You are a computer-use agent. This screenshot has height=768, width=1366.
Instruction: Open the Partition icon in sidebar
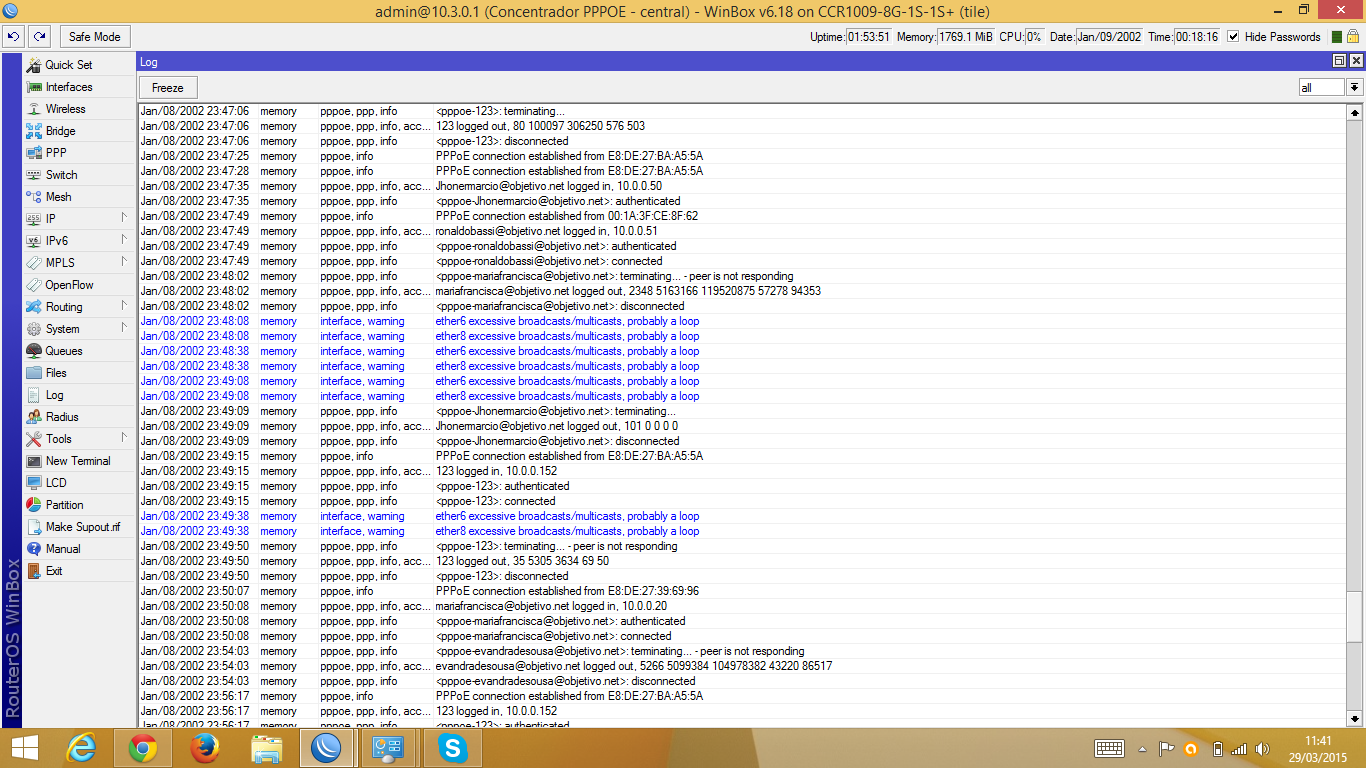tap(35, 505)
